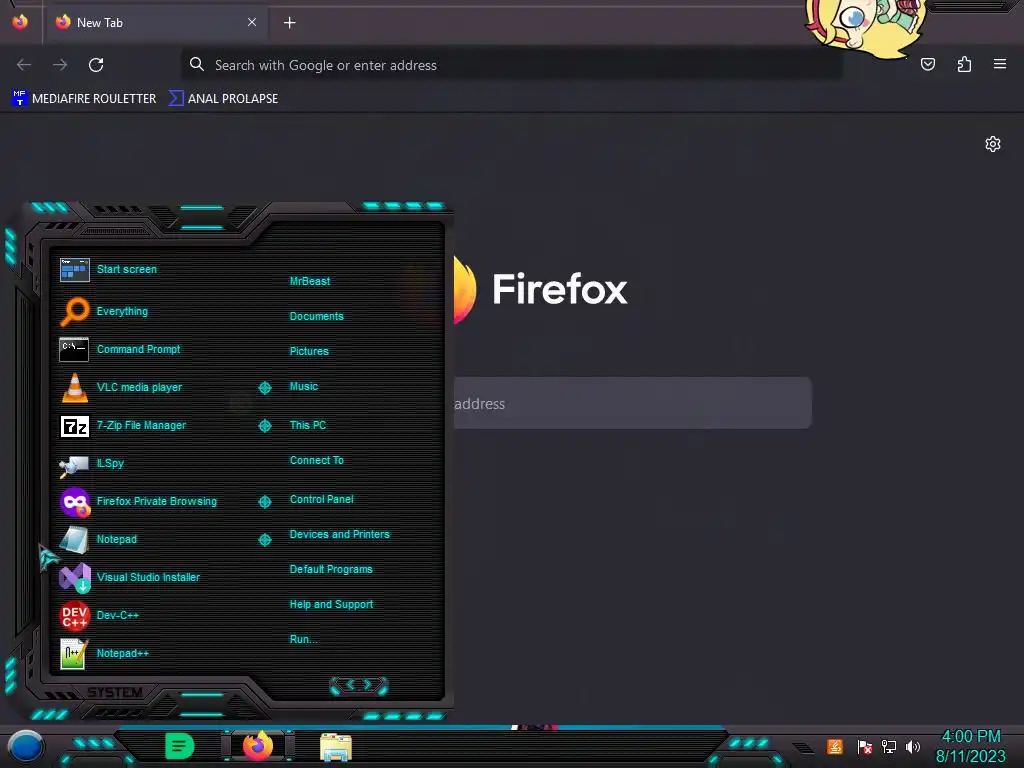The width and height of the screenshot is (1024, 768).
Task: Click the Search with Google address bar
Action: point(511,65)
